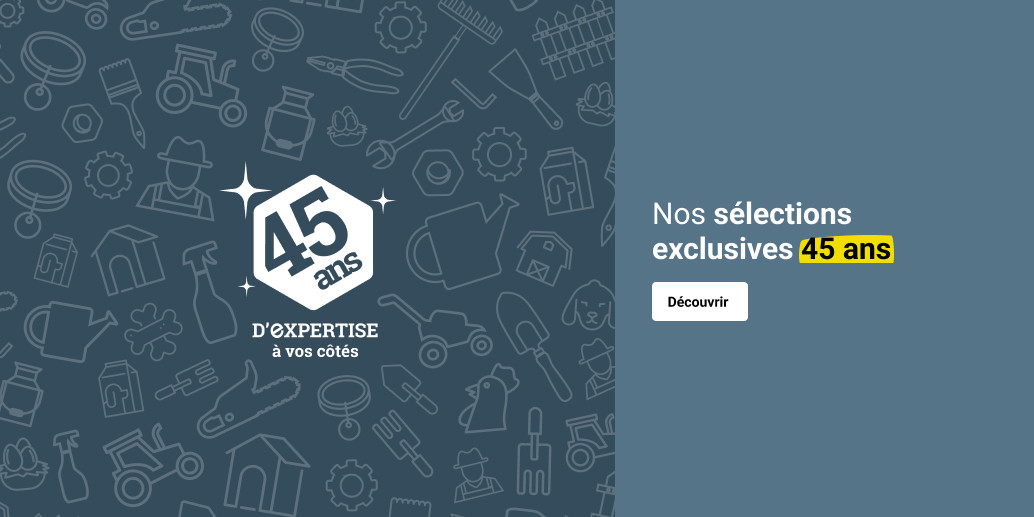This screenshot has height=517, width=1034.
Task: Click the garden rake icon
Action: click(450, 57)
